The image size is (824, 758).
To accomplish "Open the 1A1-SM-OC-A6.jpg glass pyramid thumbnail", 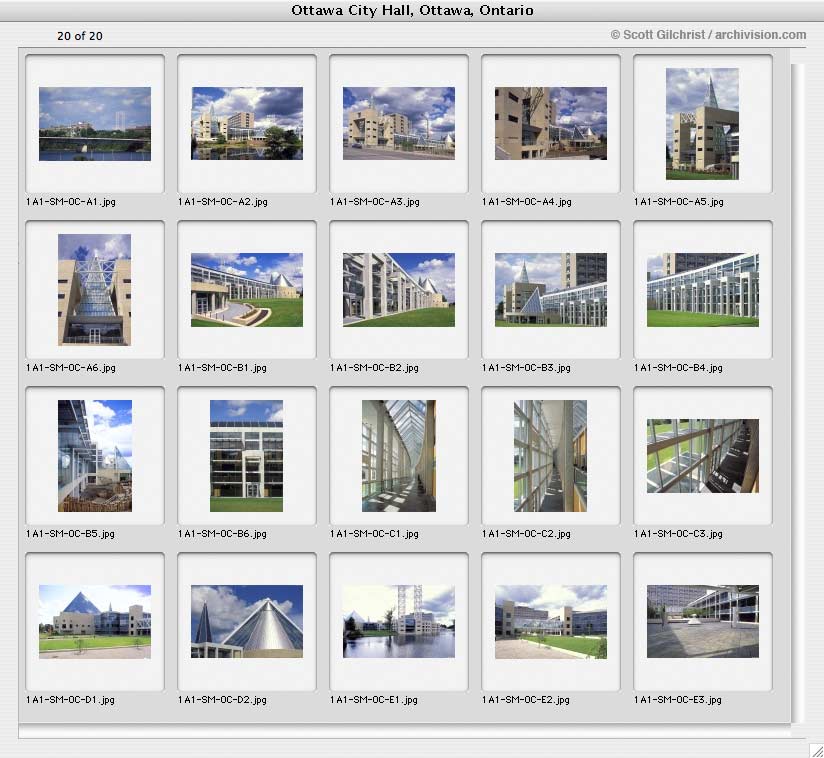I will tap(95, 290).
